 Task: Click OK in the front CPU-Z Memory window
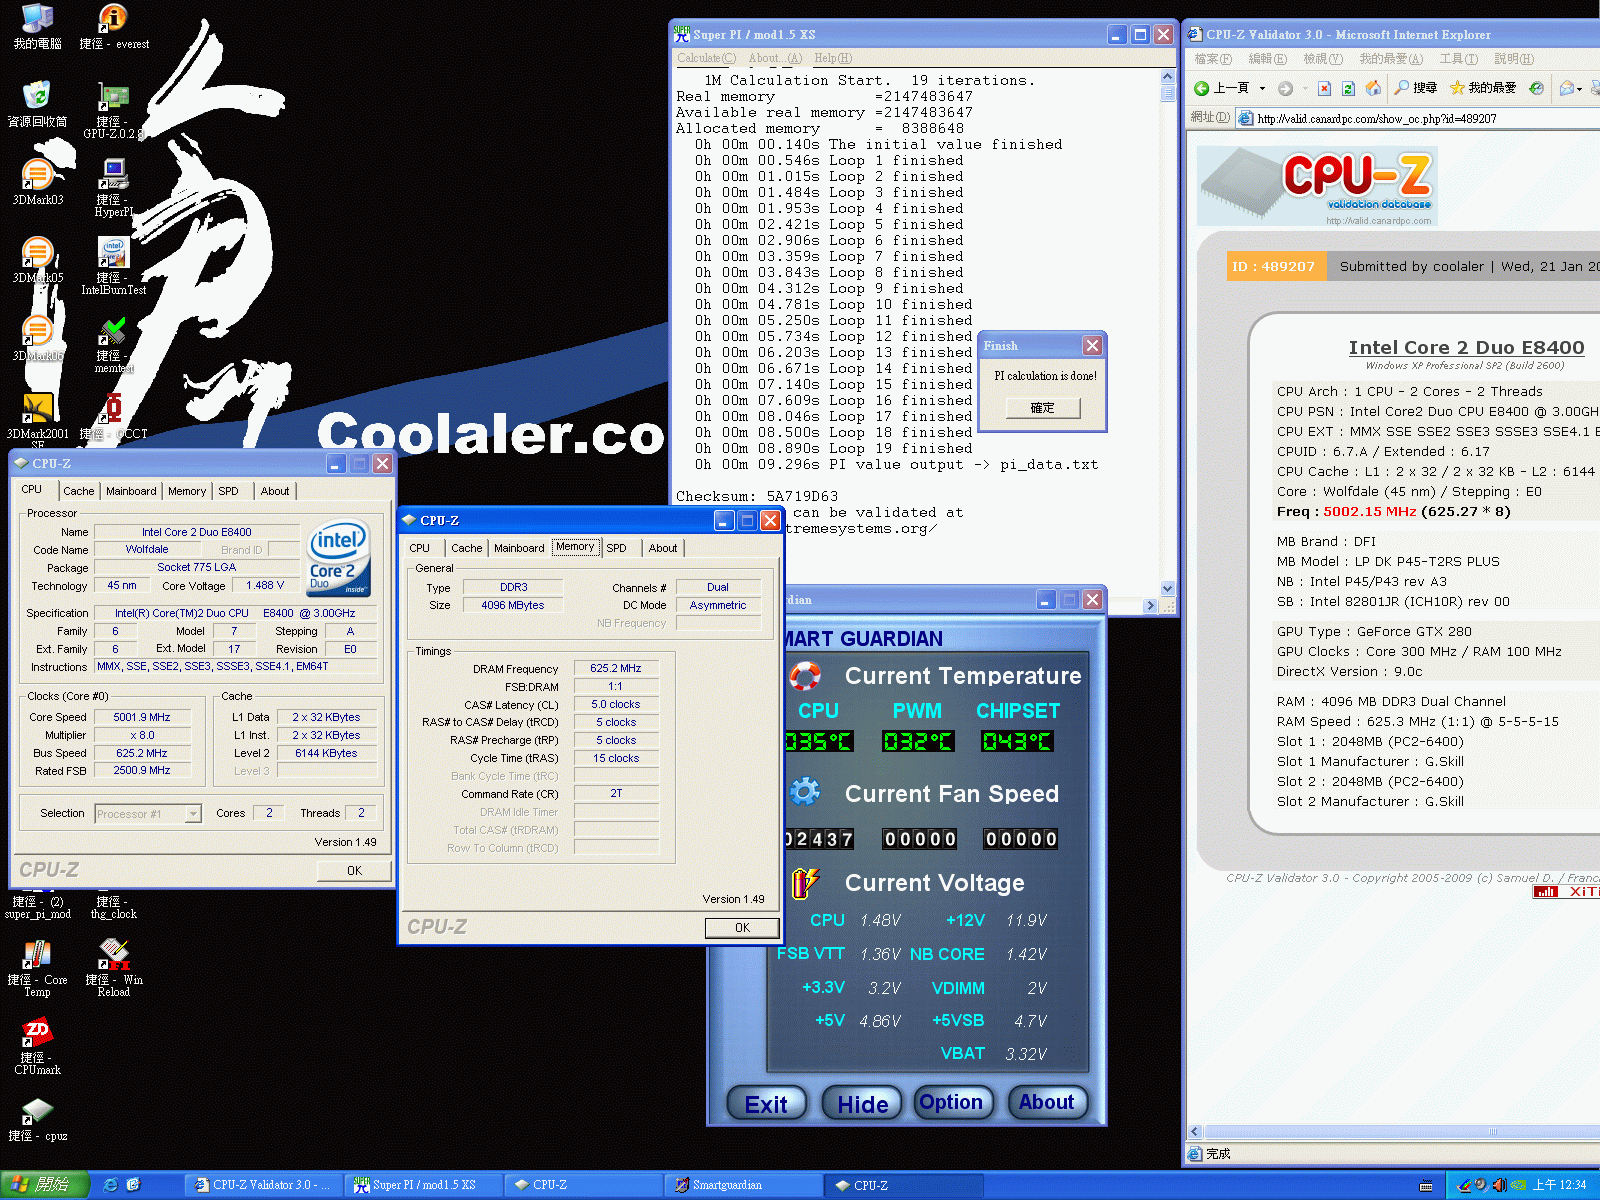(742, 927)
